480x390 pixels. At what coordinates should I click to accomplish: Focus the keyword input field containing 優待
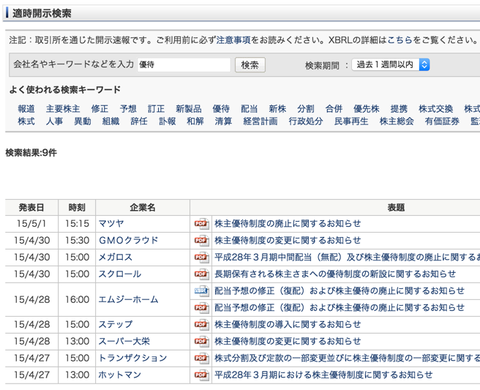point(184,65)
